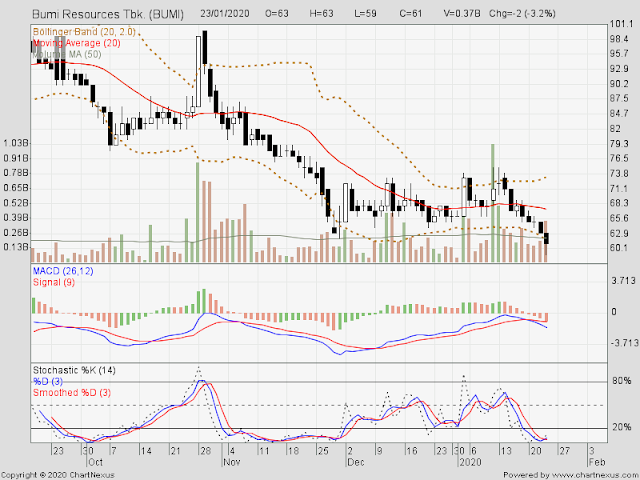Click the Smoothed %D (3) label
This screenshot has height=480, width=640.
[71, 392]
